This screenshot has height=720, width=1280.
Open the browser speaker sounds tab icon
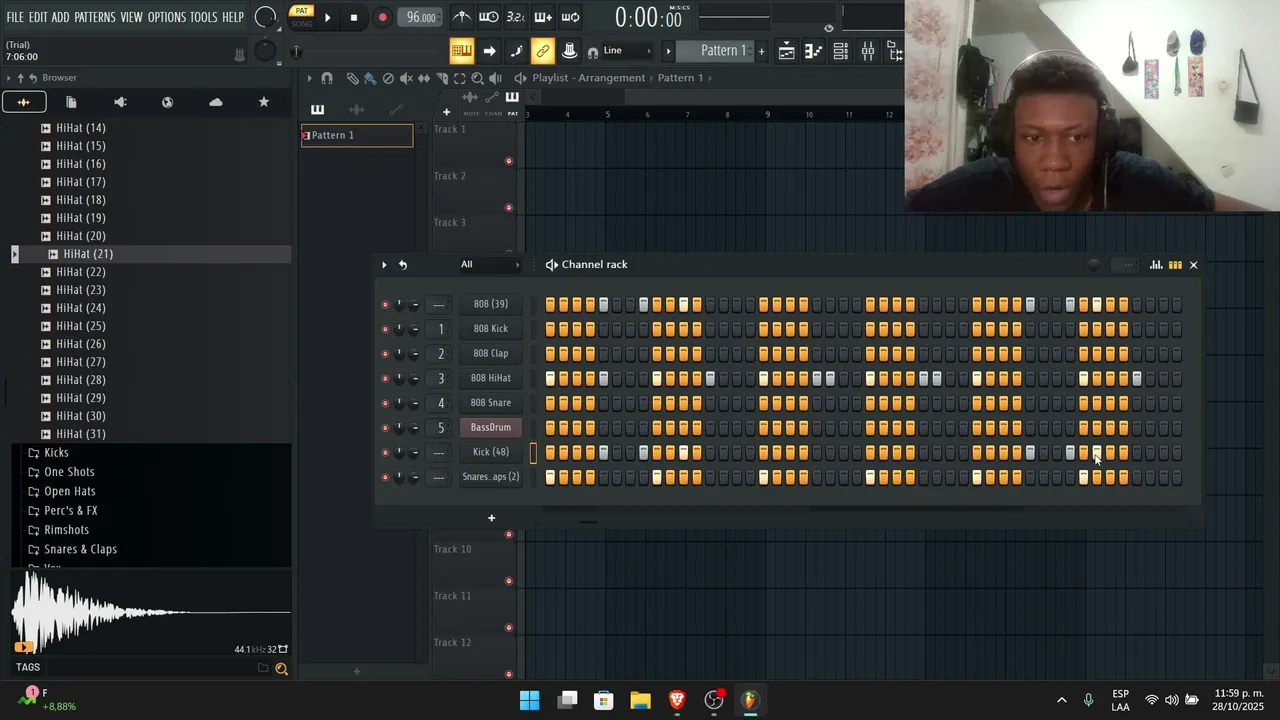[x=120, y=102]
